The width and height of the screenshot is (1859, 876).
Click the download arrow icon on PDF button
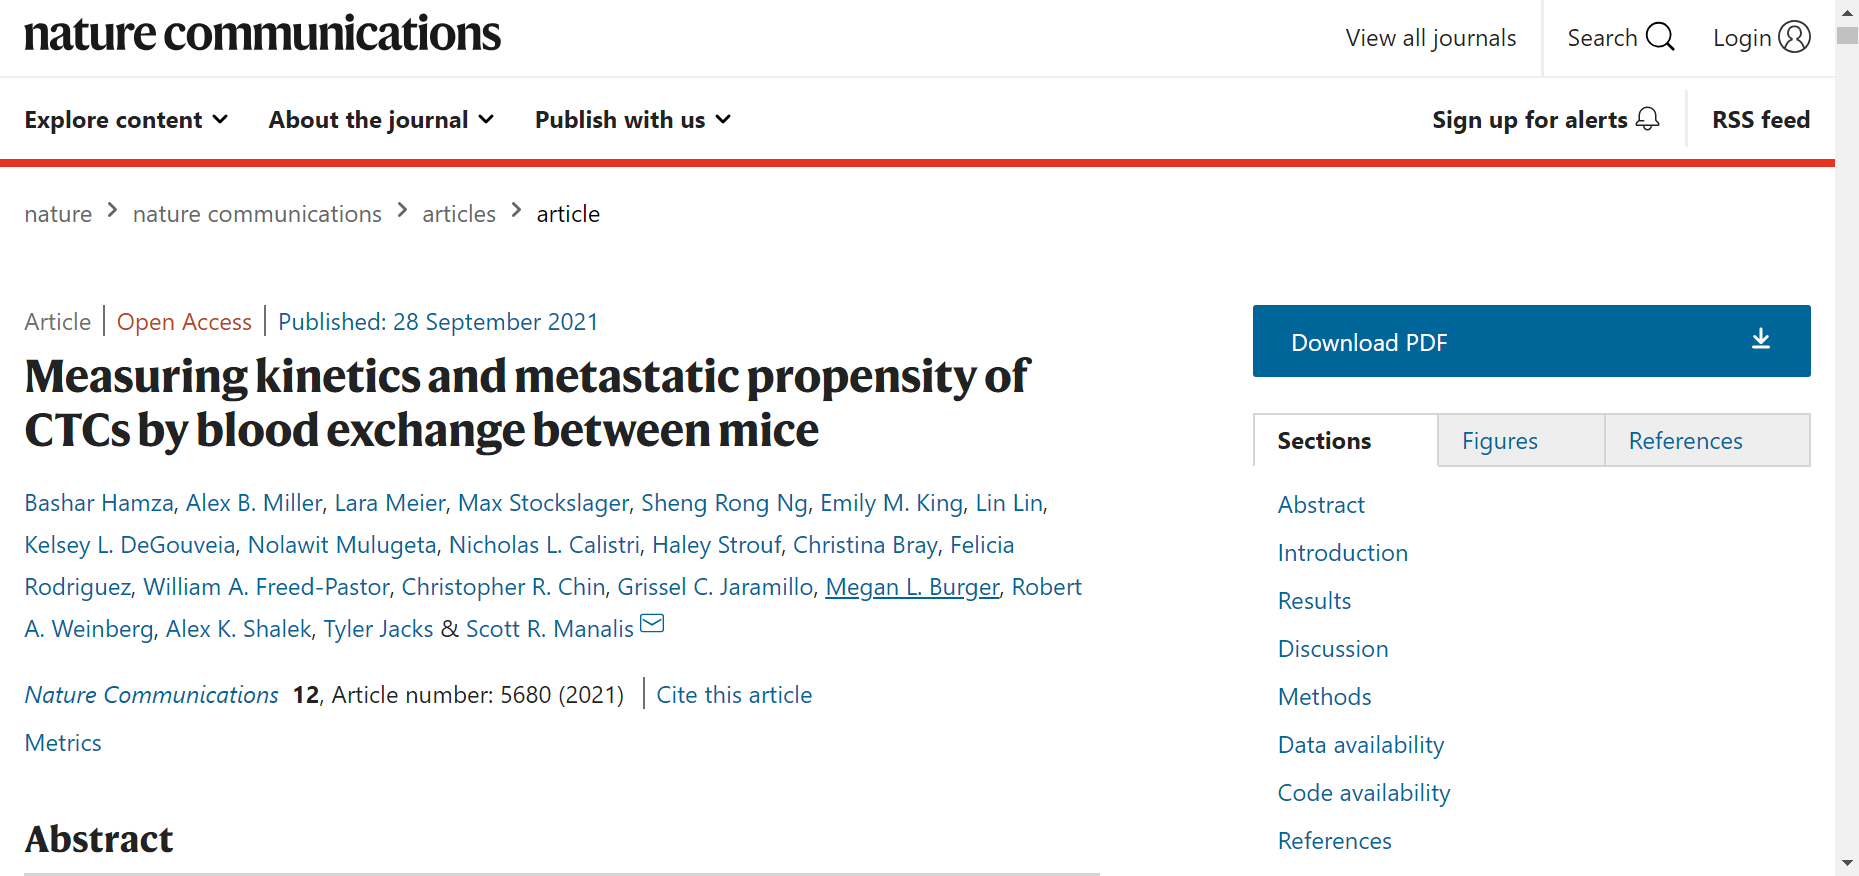[1761, 340]
